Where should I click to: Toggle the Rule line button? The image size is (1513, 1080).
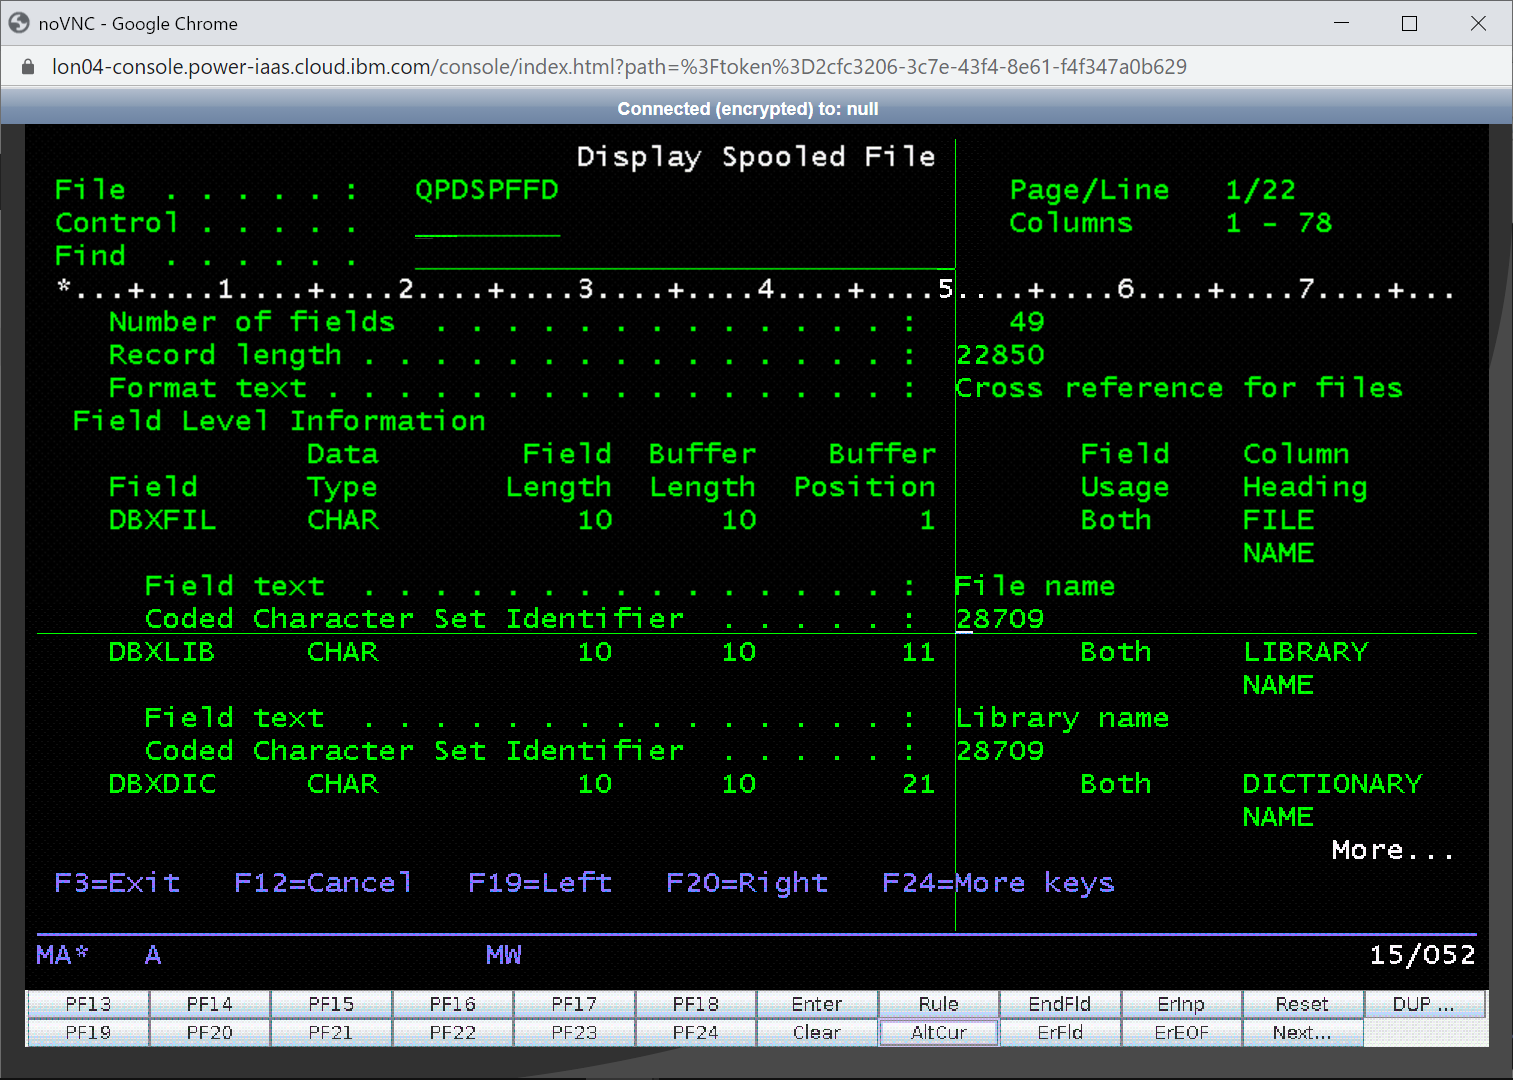point(938,1004)
